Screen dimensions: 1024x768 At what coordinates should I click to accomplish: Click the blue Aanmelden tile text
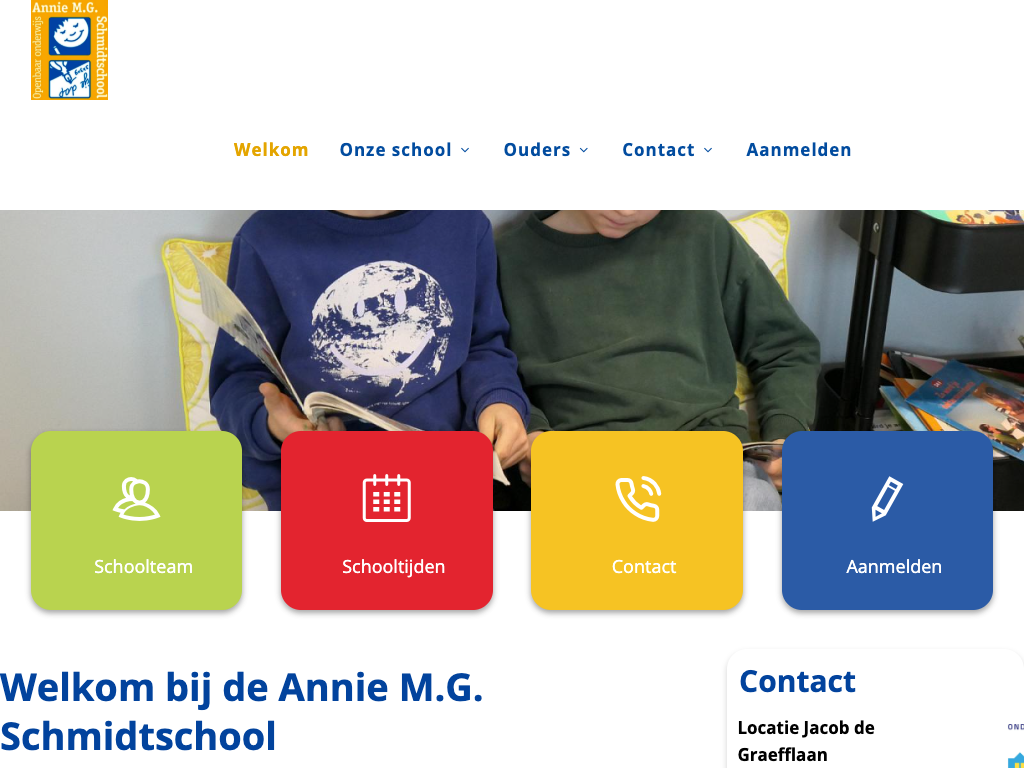click(x=893, y=566)
